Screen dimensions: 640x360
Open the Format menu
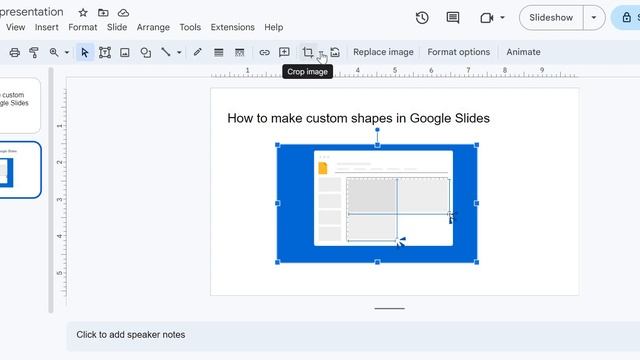[x=83, y=27]
